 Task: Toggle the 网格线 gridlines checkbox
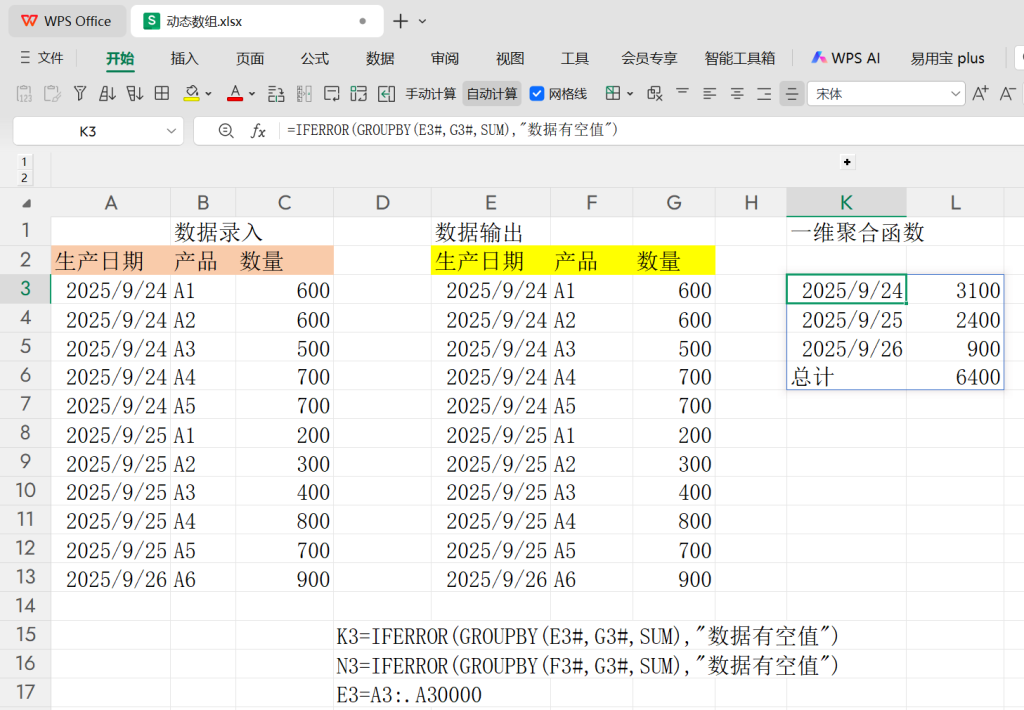tap(537, 94)
